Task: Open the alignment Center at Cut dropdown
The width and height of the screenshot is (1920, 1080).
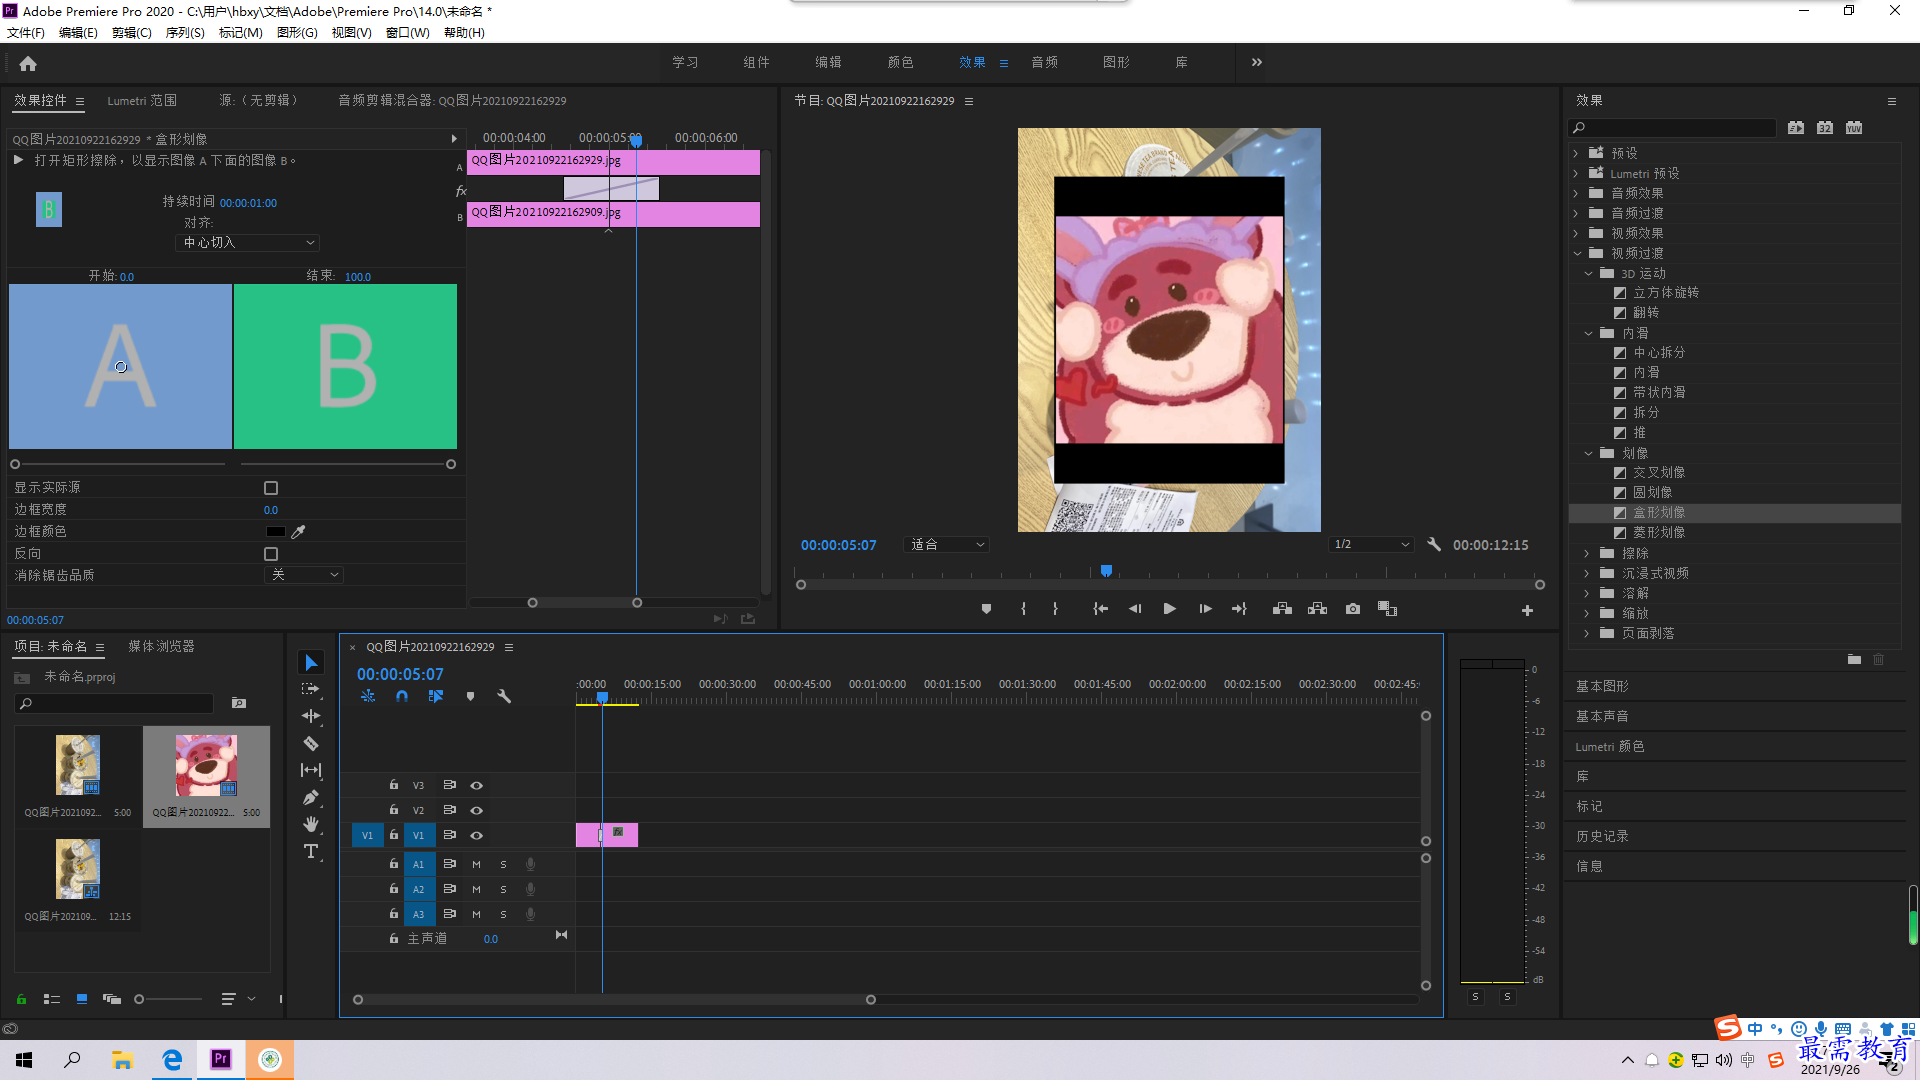Action: tap(248, 243)
